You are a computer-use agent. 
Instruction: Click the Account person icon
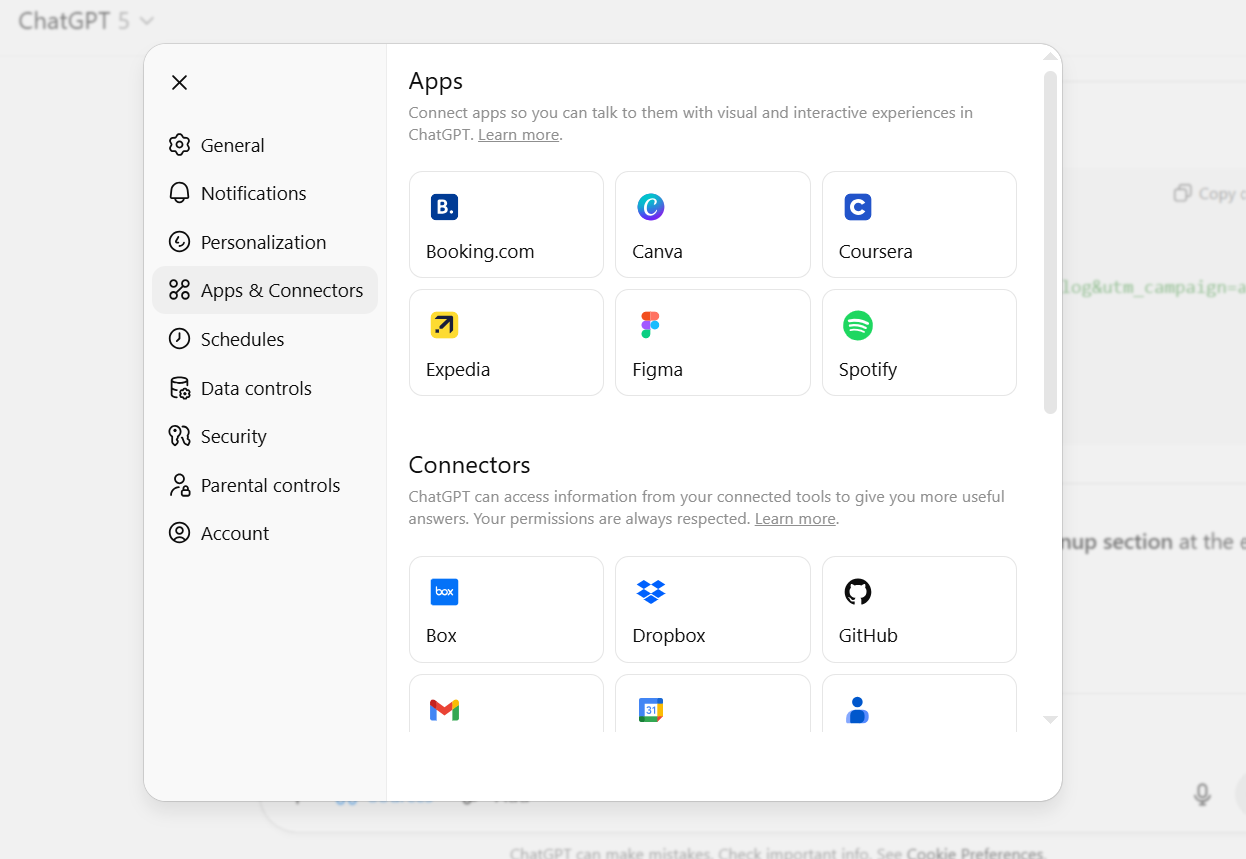pos(179,533)
